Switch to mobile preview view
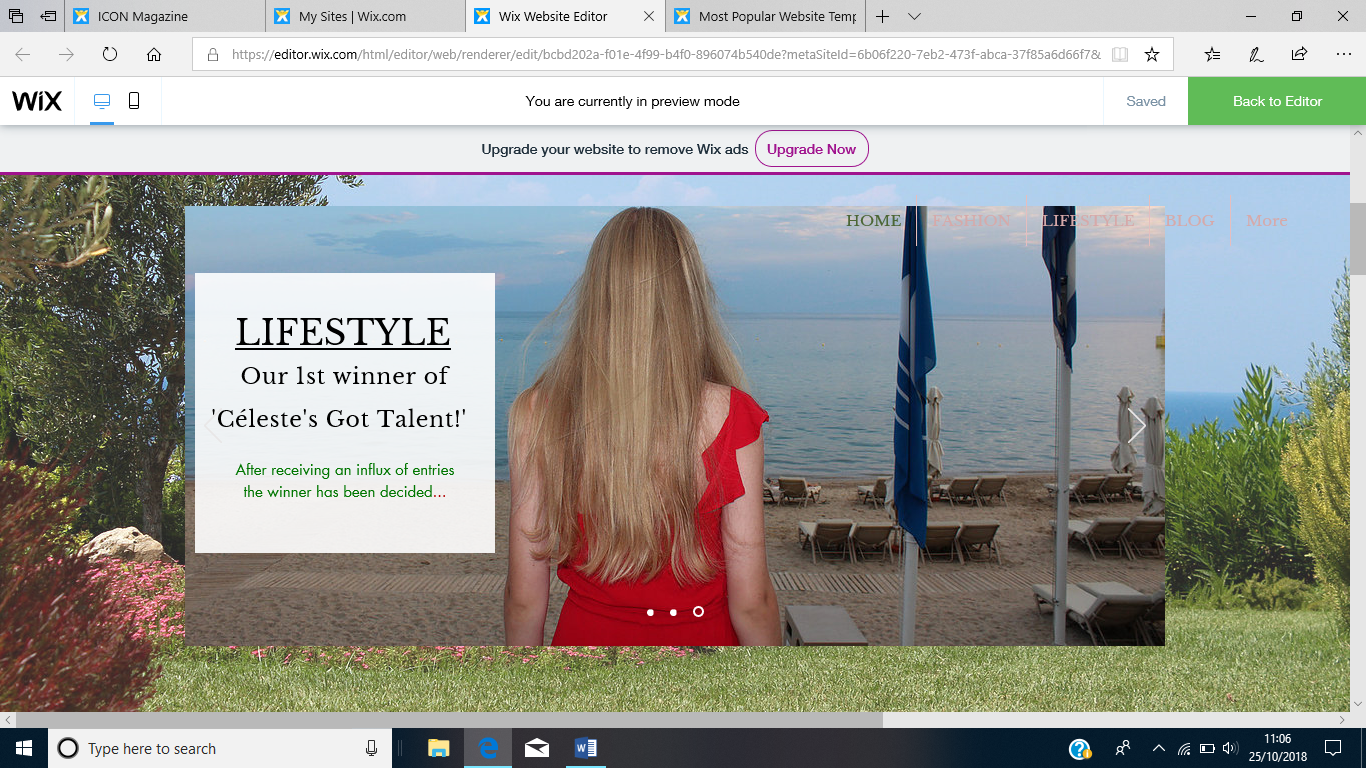Viewport: 1366px width, 768px height. coord(134,101)
